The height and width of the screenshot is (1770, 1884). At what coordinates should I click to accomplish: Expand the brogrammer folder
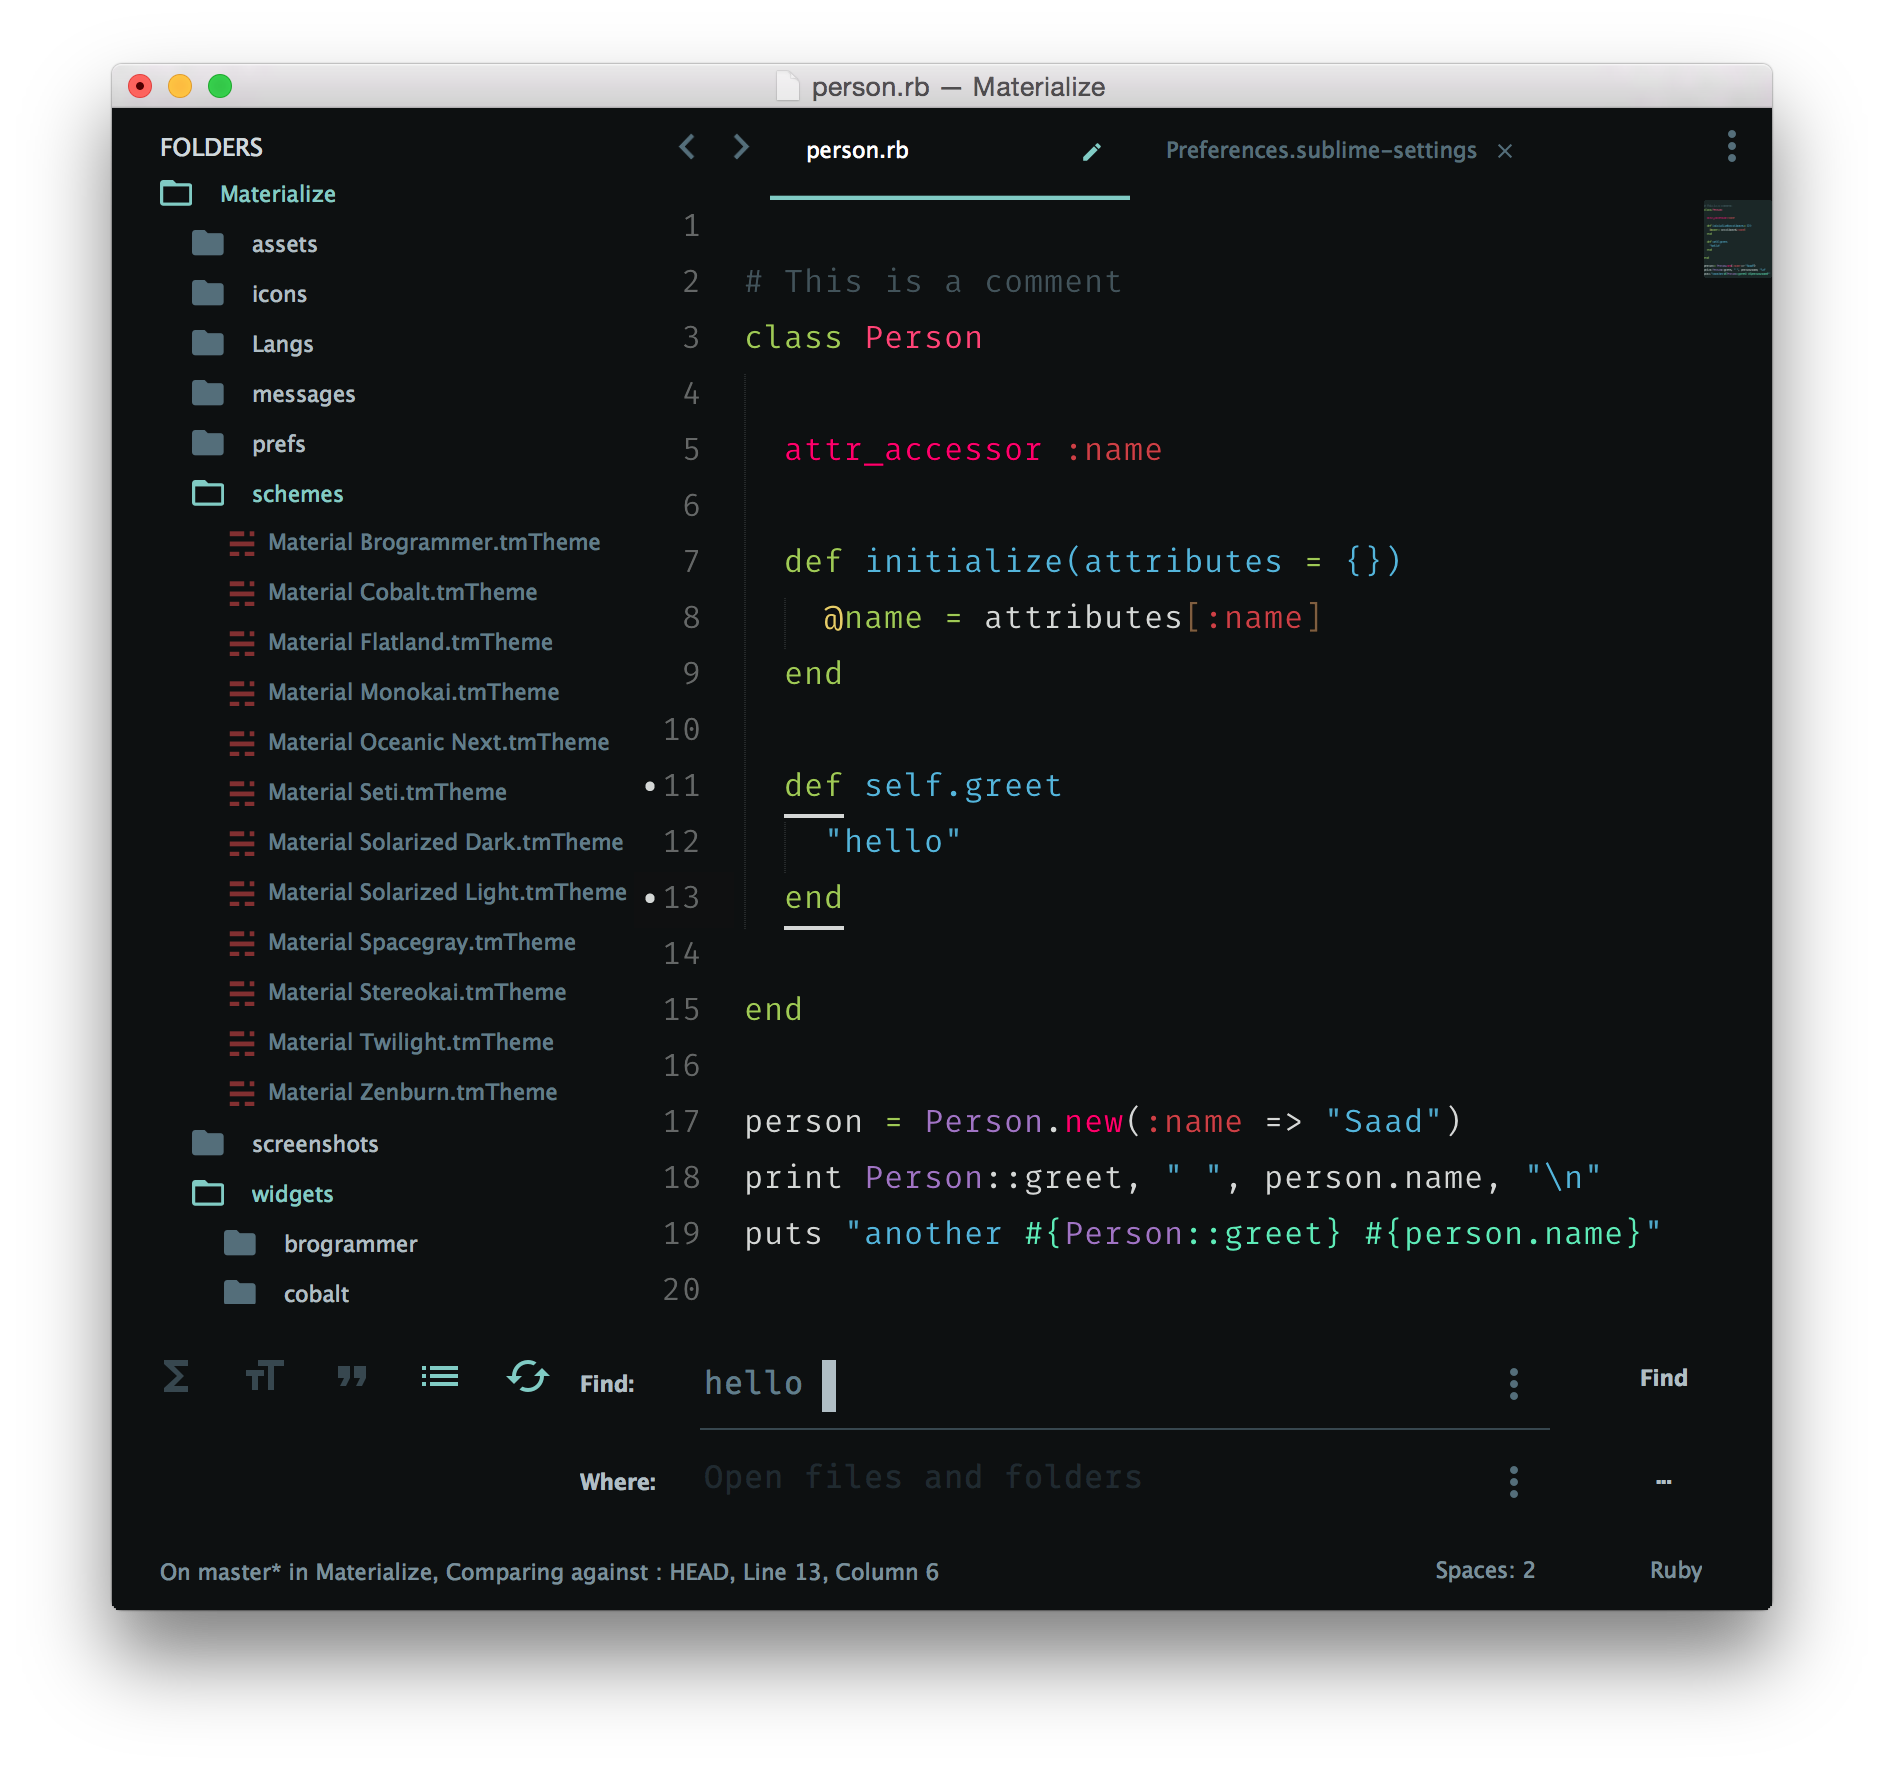(x=320, y=1244)
